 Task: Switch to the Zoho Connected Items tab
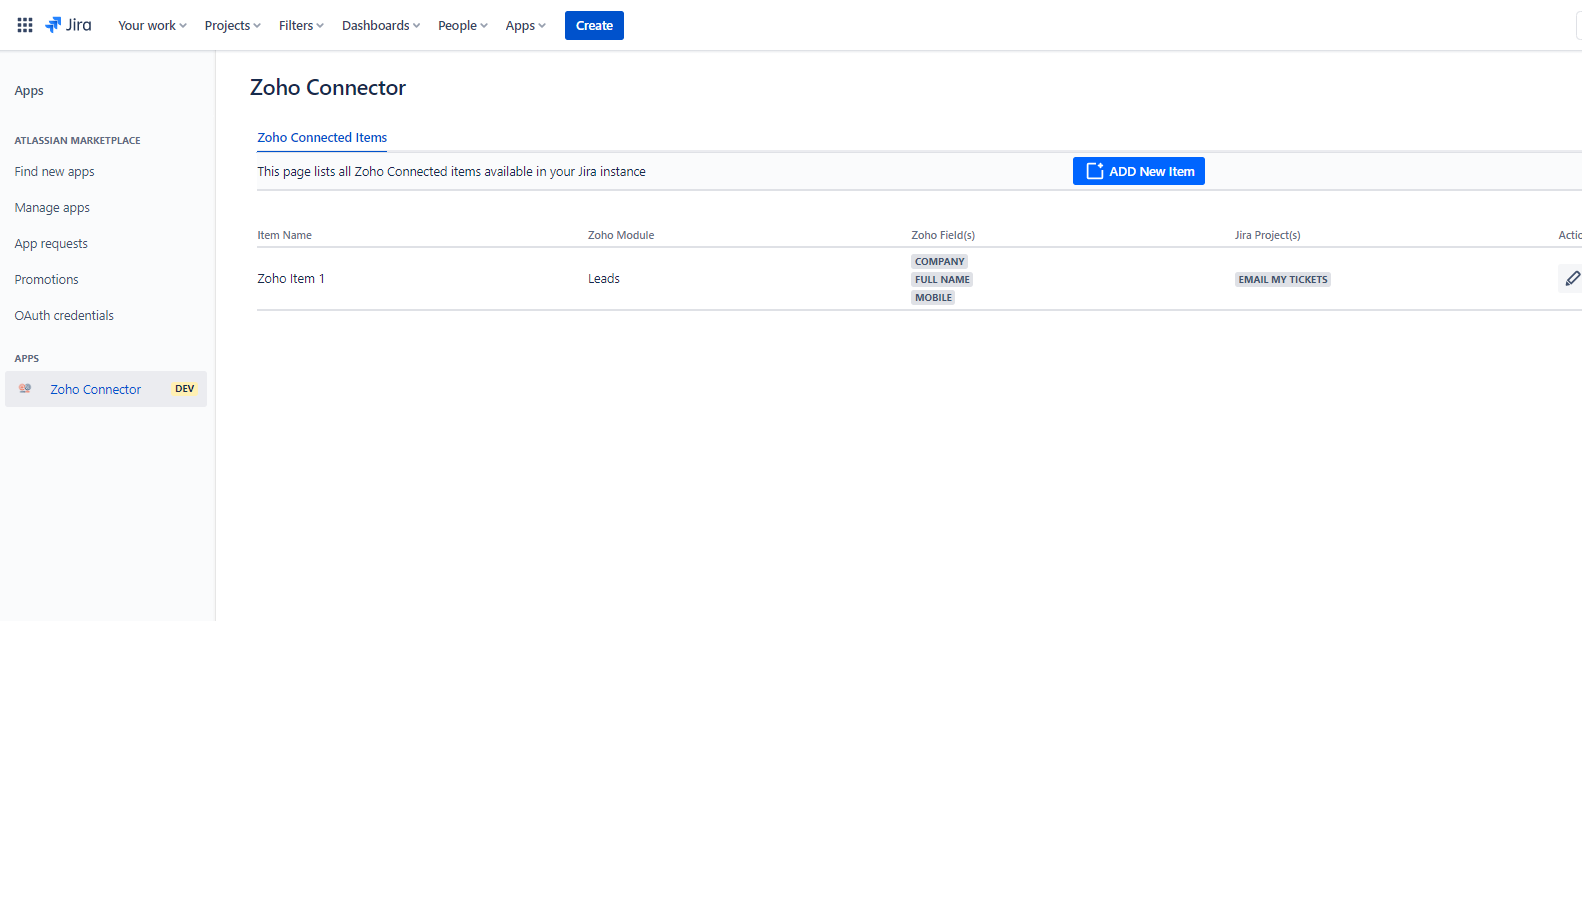(322, 138)
